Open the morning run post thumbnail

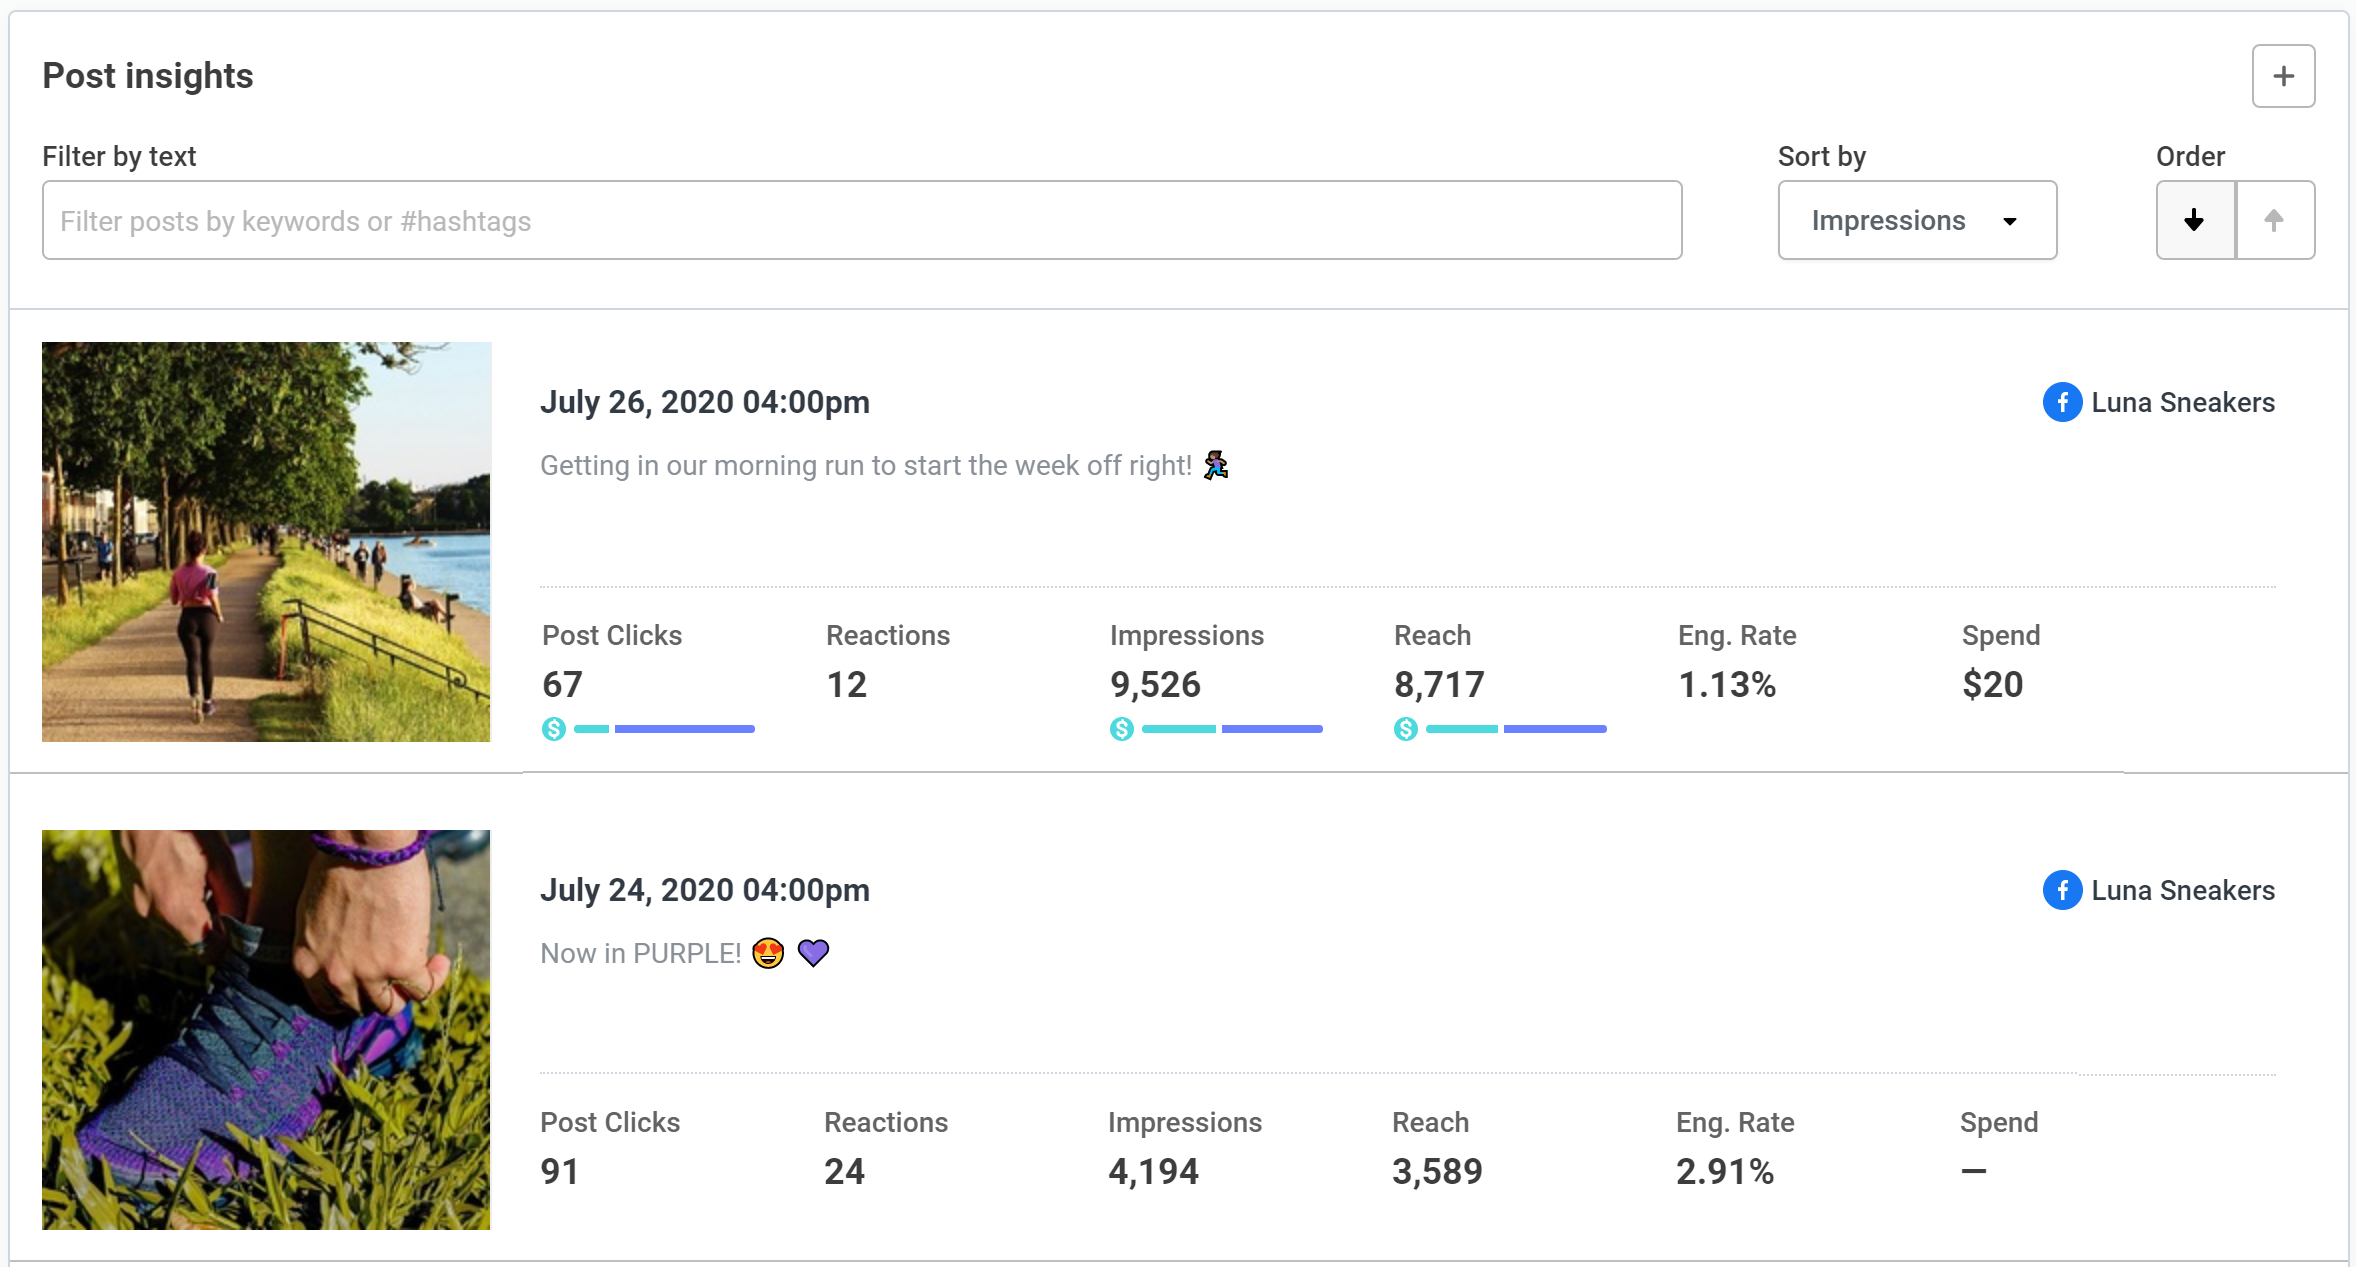tap(266, 542)
